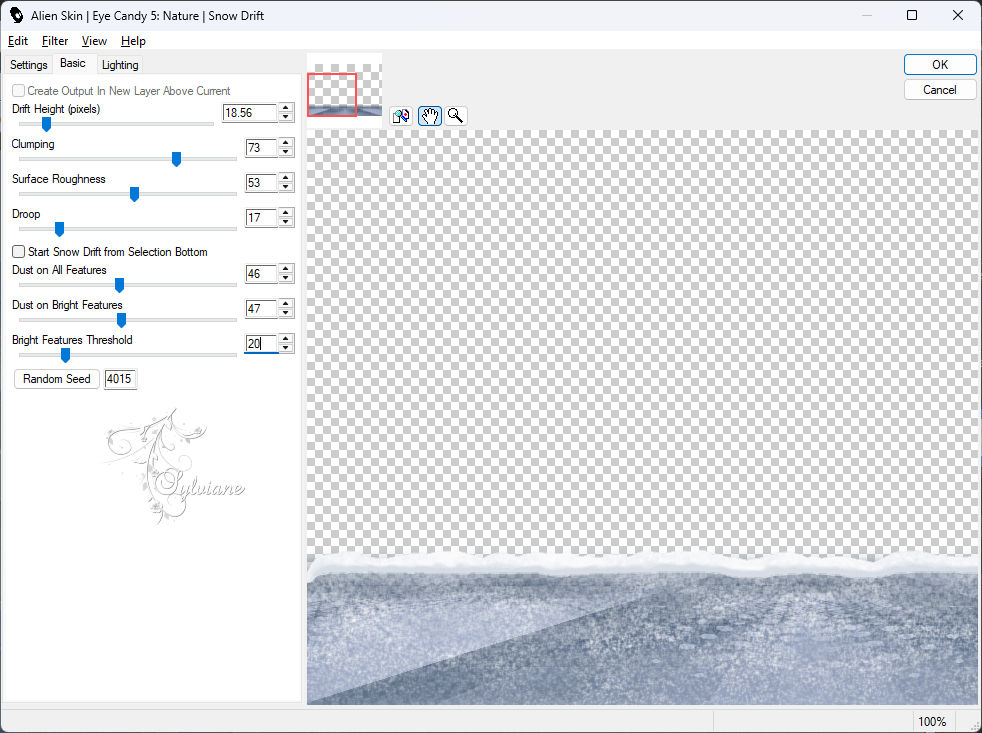
Task: Toggle the original/preview comparison icon
Action: click(401, 116)
